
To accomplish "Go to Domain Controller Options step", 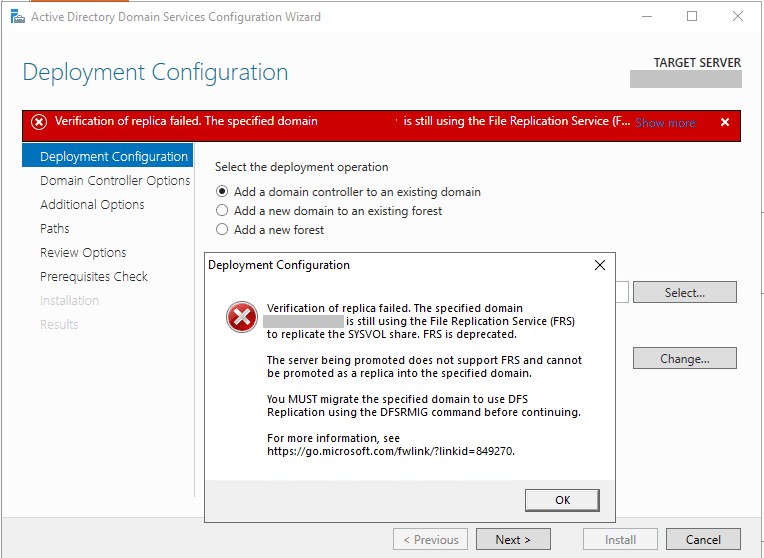I will pyautogui.click(x=115, y=180).
